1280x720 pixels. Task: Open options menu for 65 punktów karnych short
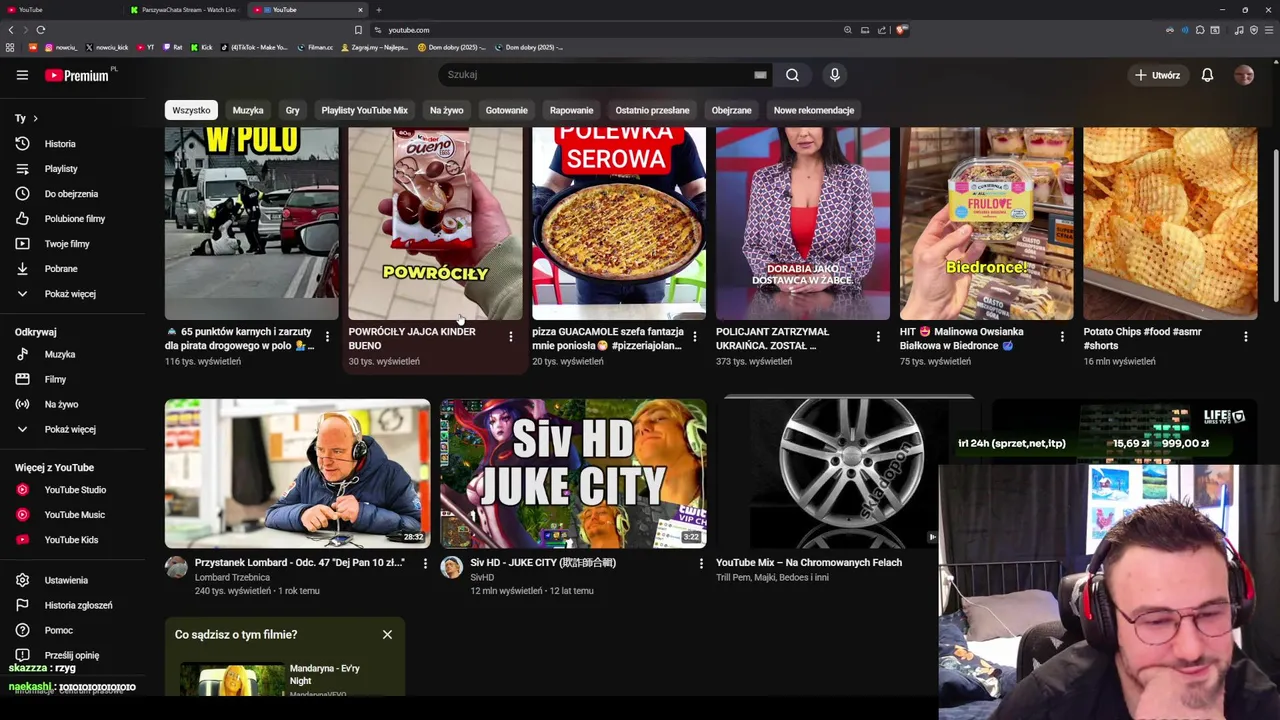(327, 337)
